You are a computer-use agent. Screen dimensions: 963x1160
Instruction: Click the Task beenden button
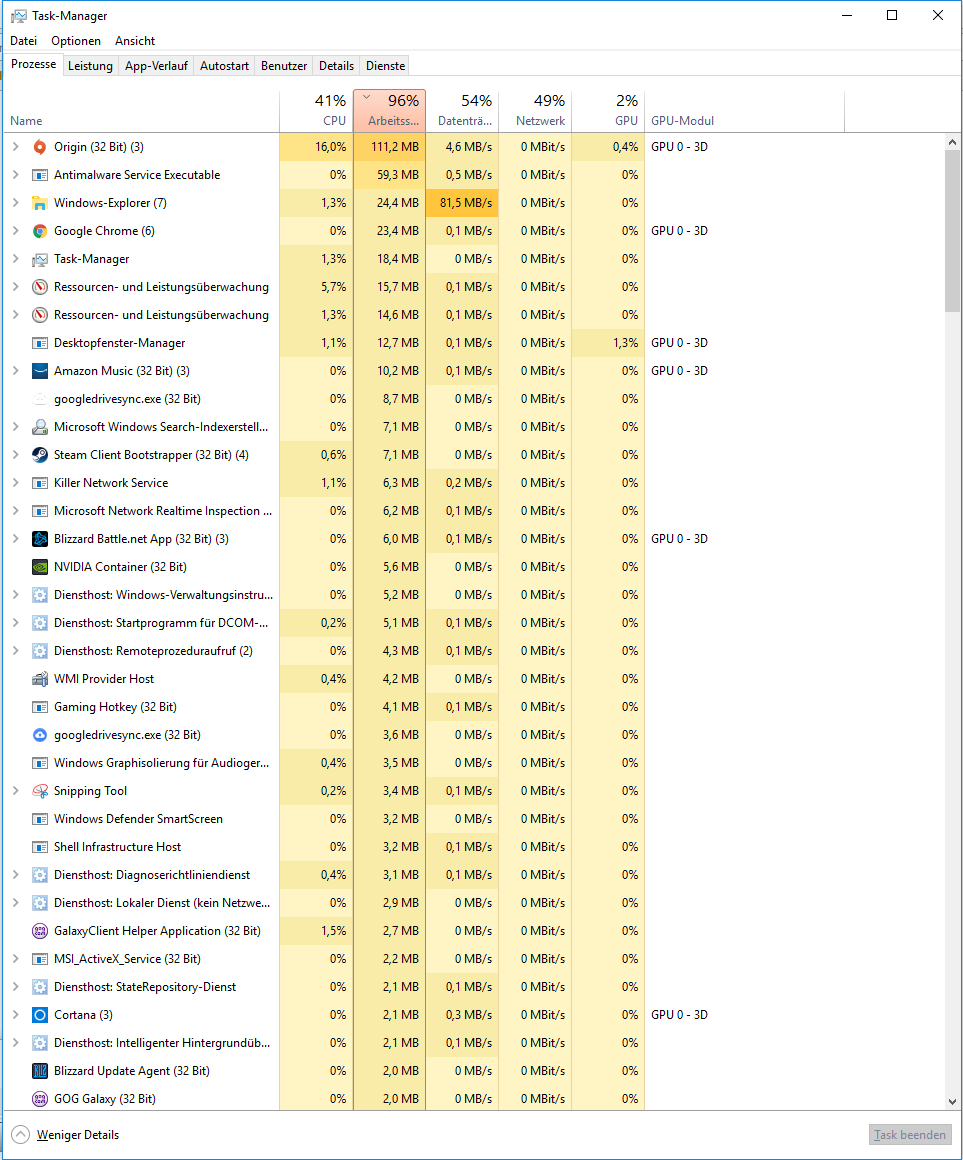click(x=910, y=1135)
